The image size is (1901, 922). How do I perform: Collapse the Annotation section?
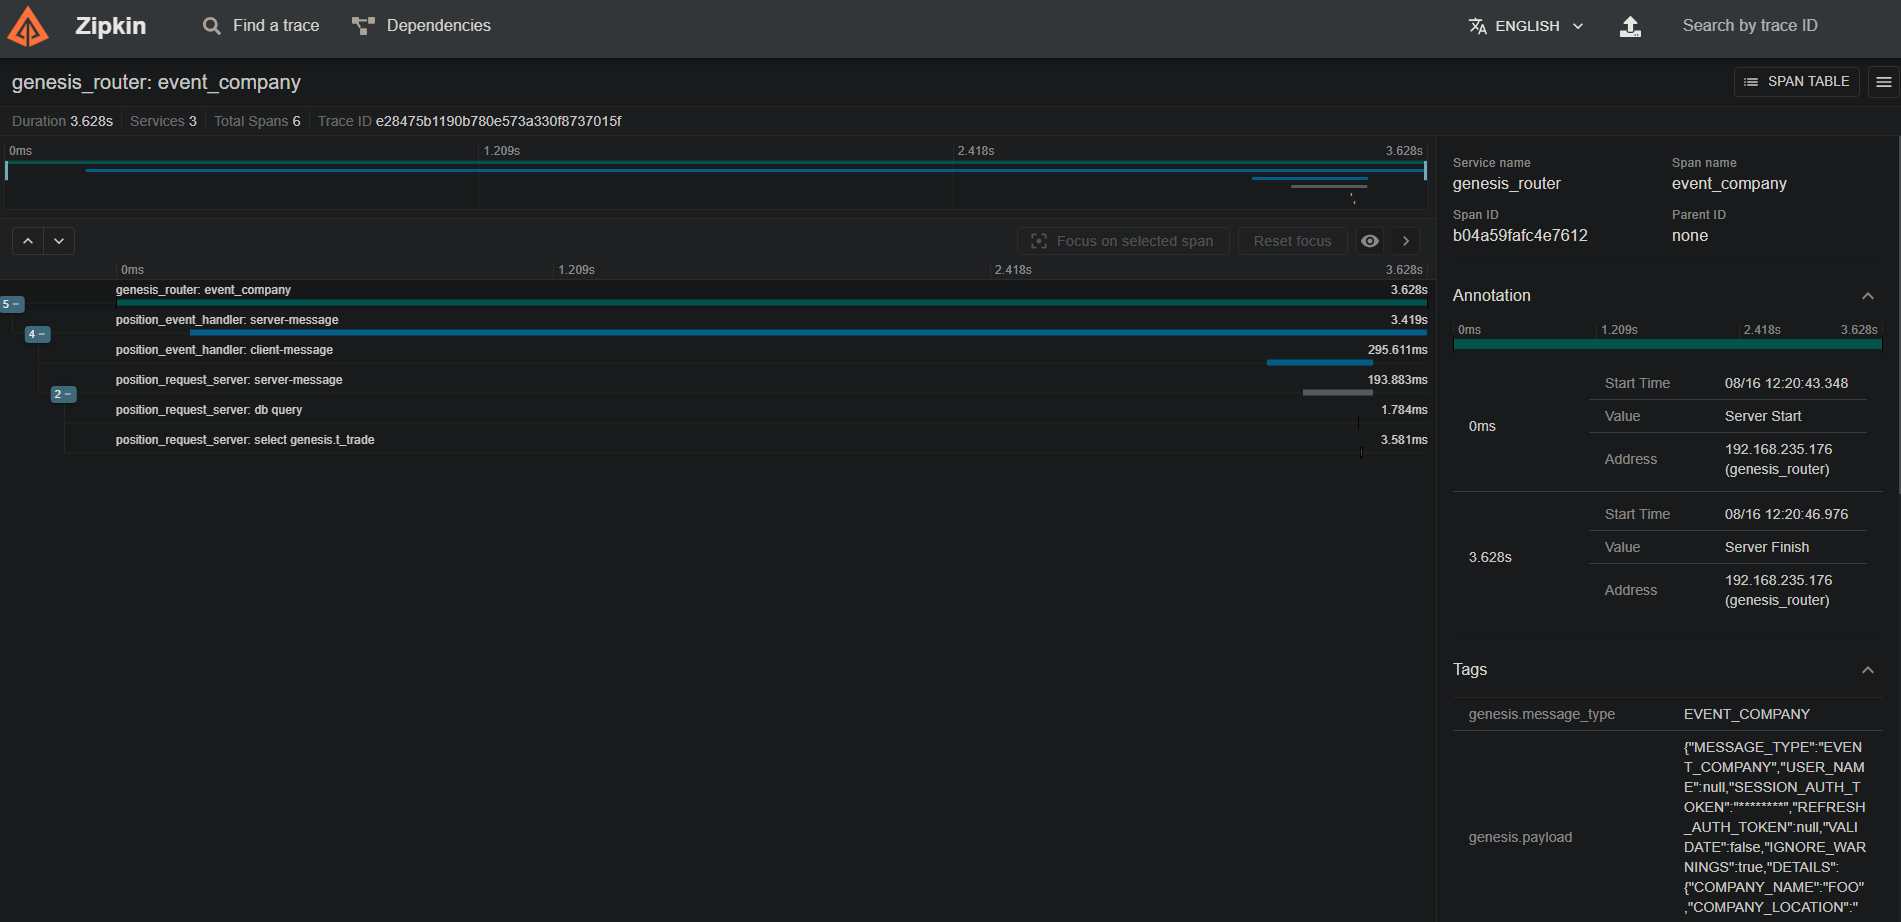pyautogui.click(x=1867, y=296)
